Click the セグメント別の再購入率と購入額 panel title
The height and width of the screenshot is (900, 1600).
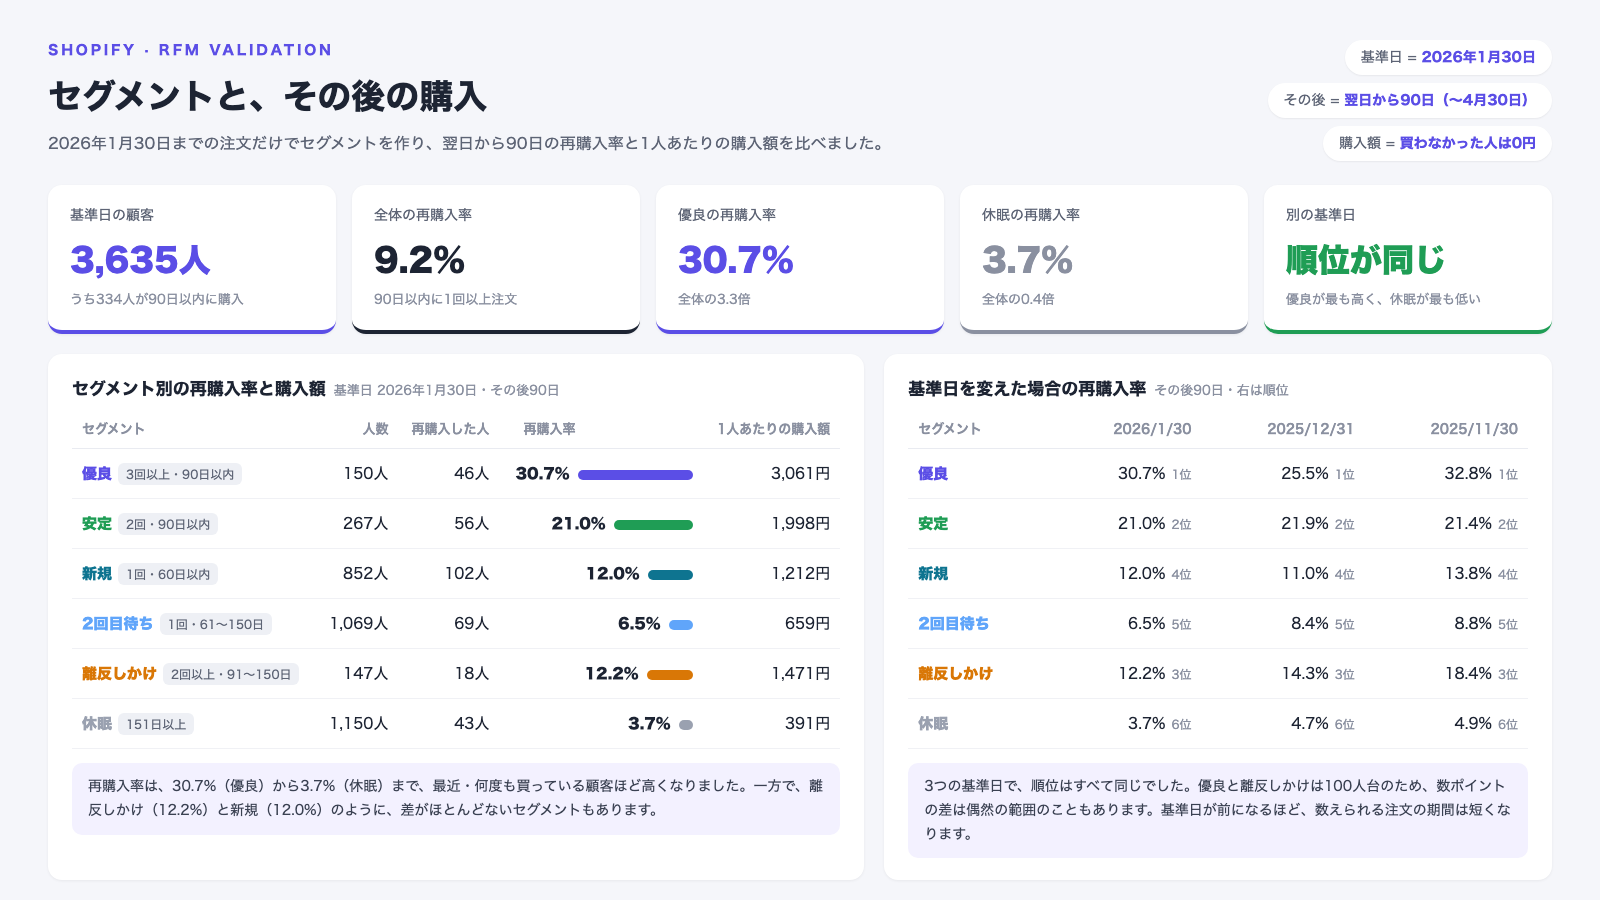click(199, 389)
